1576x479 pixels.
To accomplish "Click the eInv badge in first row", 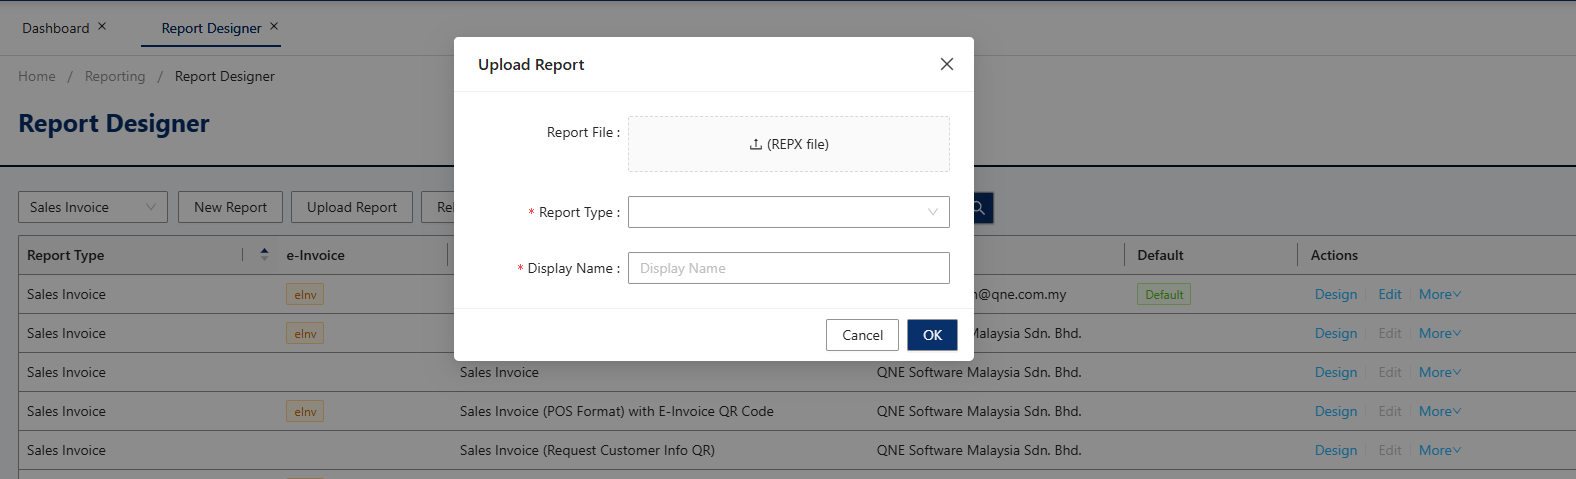I will click(x=305, y=295).
